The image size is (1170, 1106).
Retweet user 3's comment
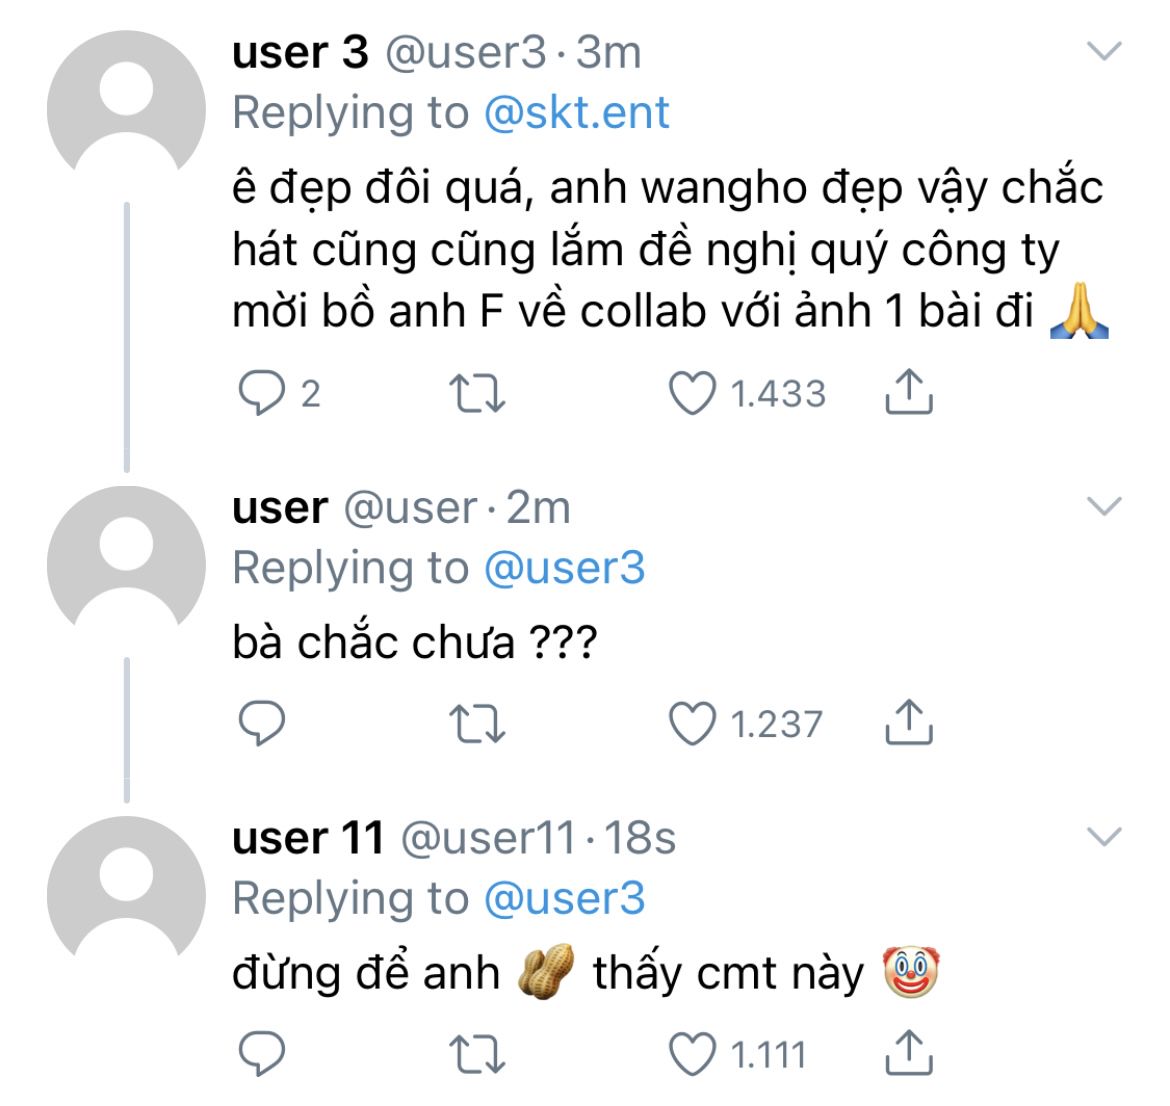click(x=477, y=393)
